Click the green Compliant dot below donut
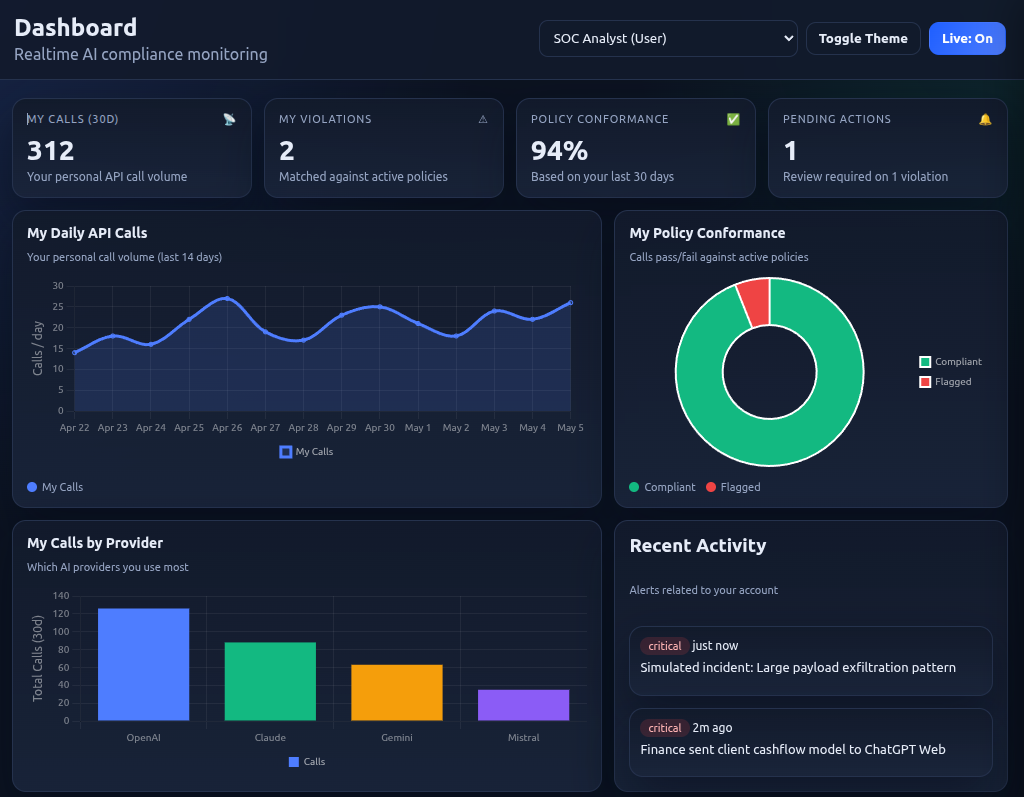 pyautogui.click(x=633, y=487)
